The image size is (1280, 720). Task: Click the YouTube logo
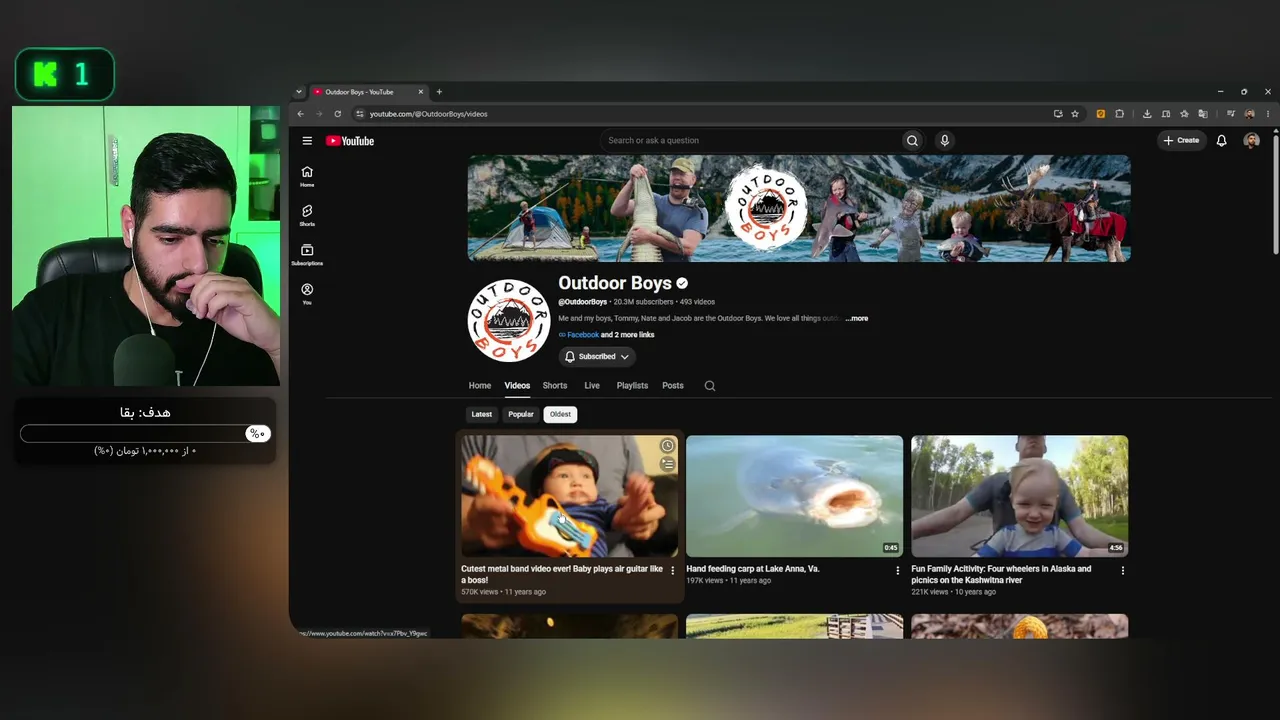click(x=350, y=141)
